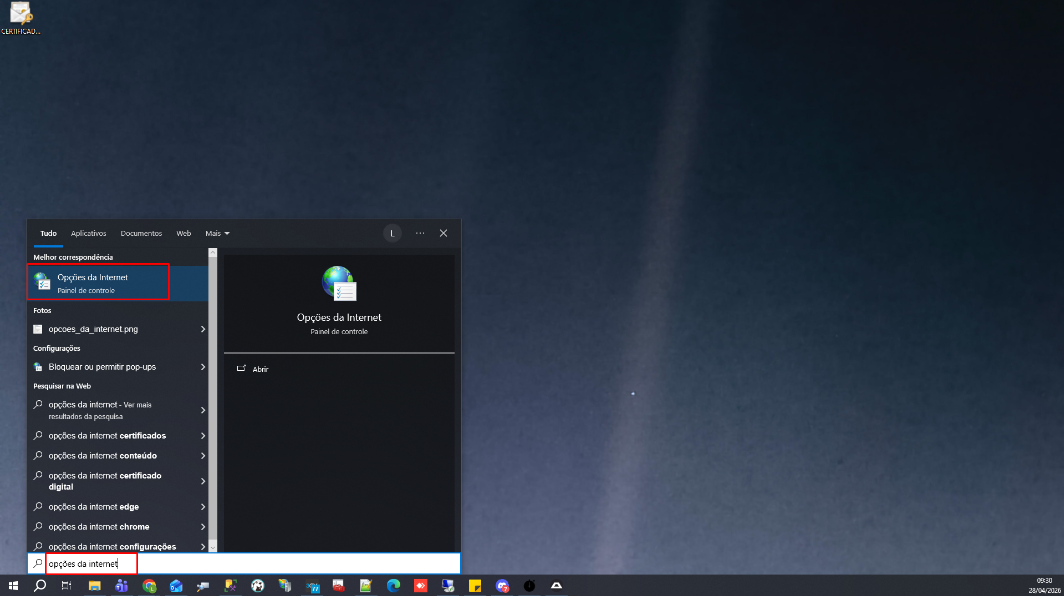Switch to the Web tab
Image resolution: width=1064 pixels, height=597 pixels.
coord(183,233)
